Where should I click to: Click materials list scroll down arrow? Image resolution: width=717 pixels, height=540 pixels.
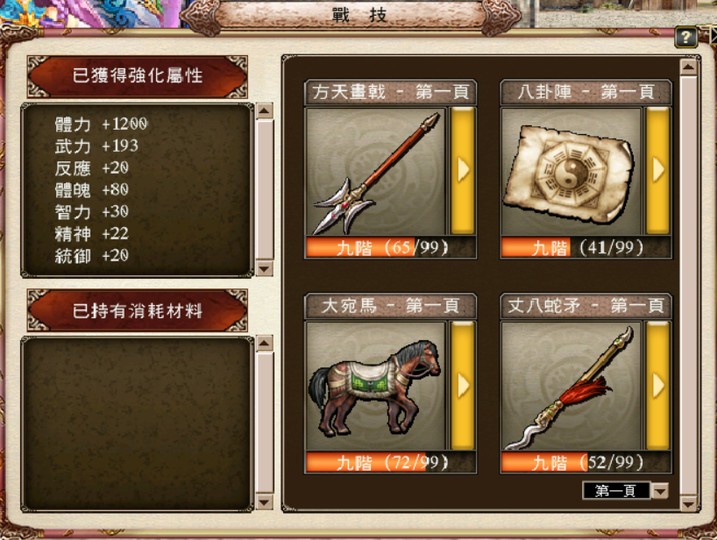[x=264, y=502]
